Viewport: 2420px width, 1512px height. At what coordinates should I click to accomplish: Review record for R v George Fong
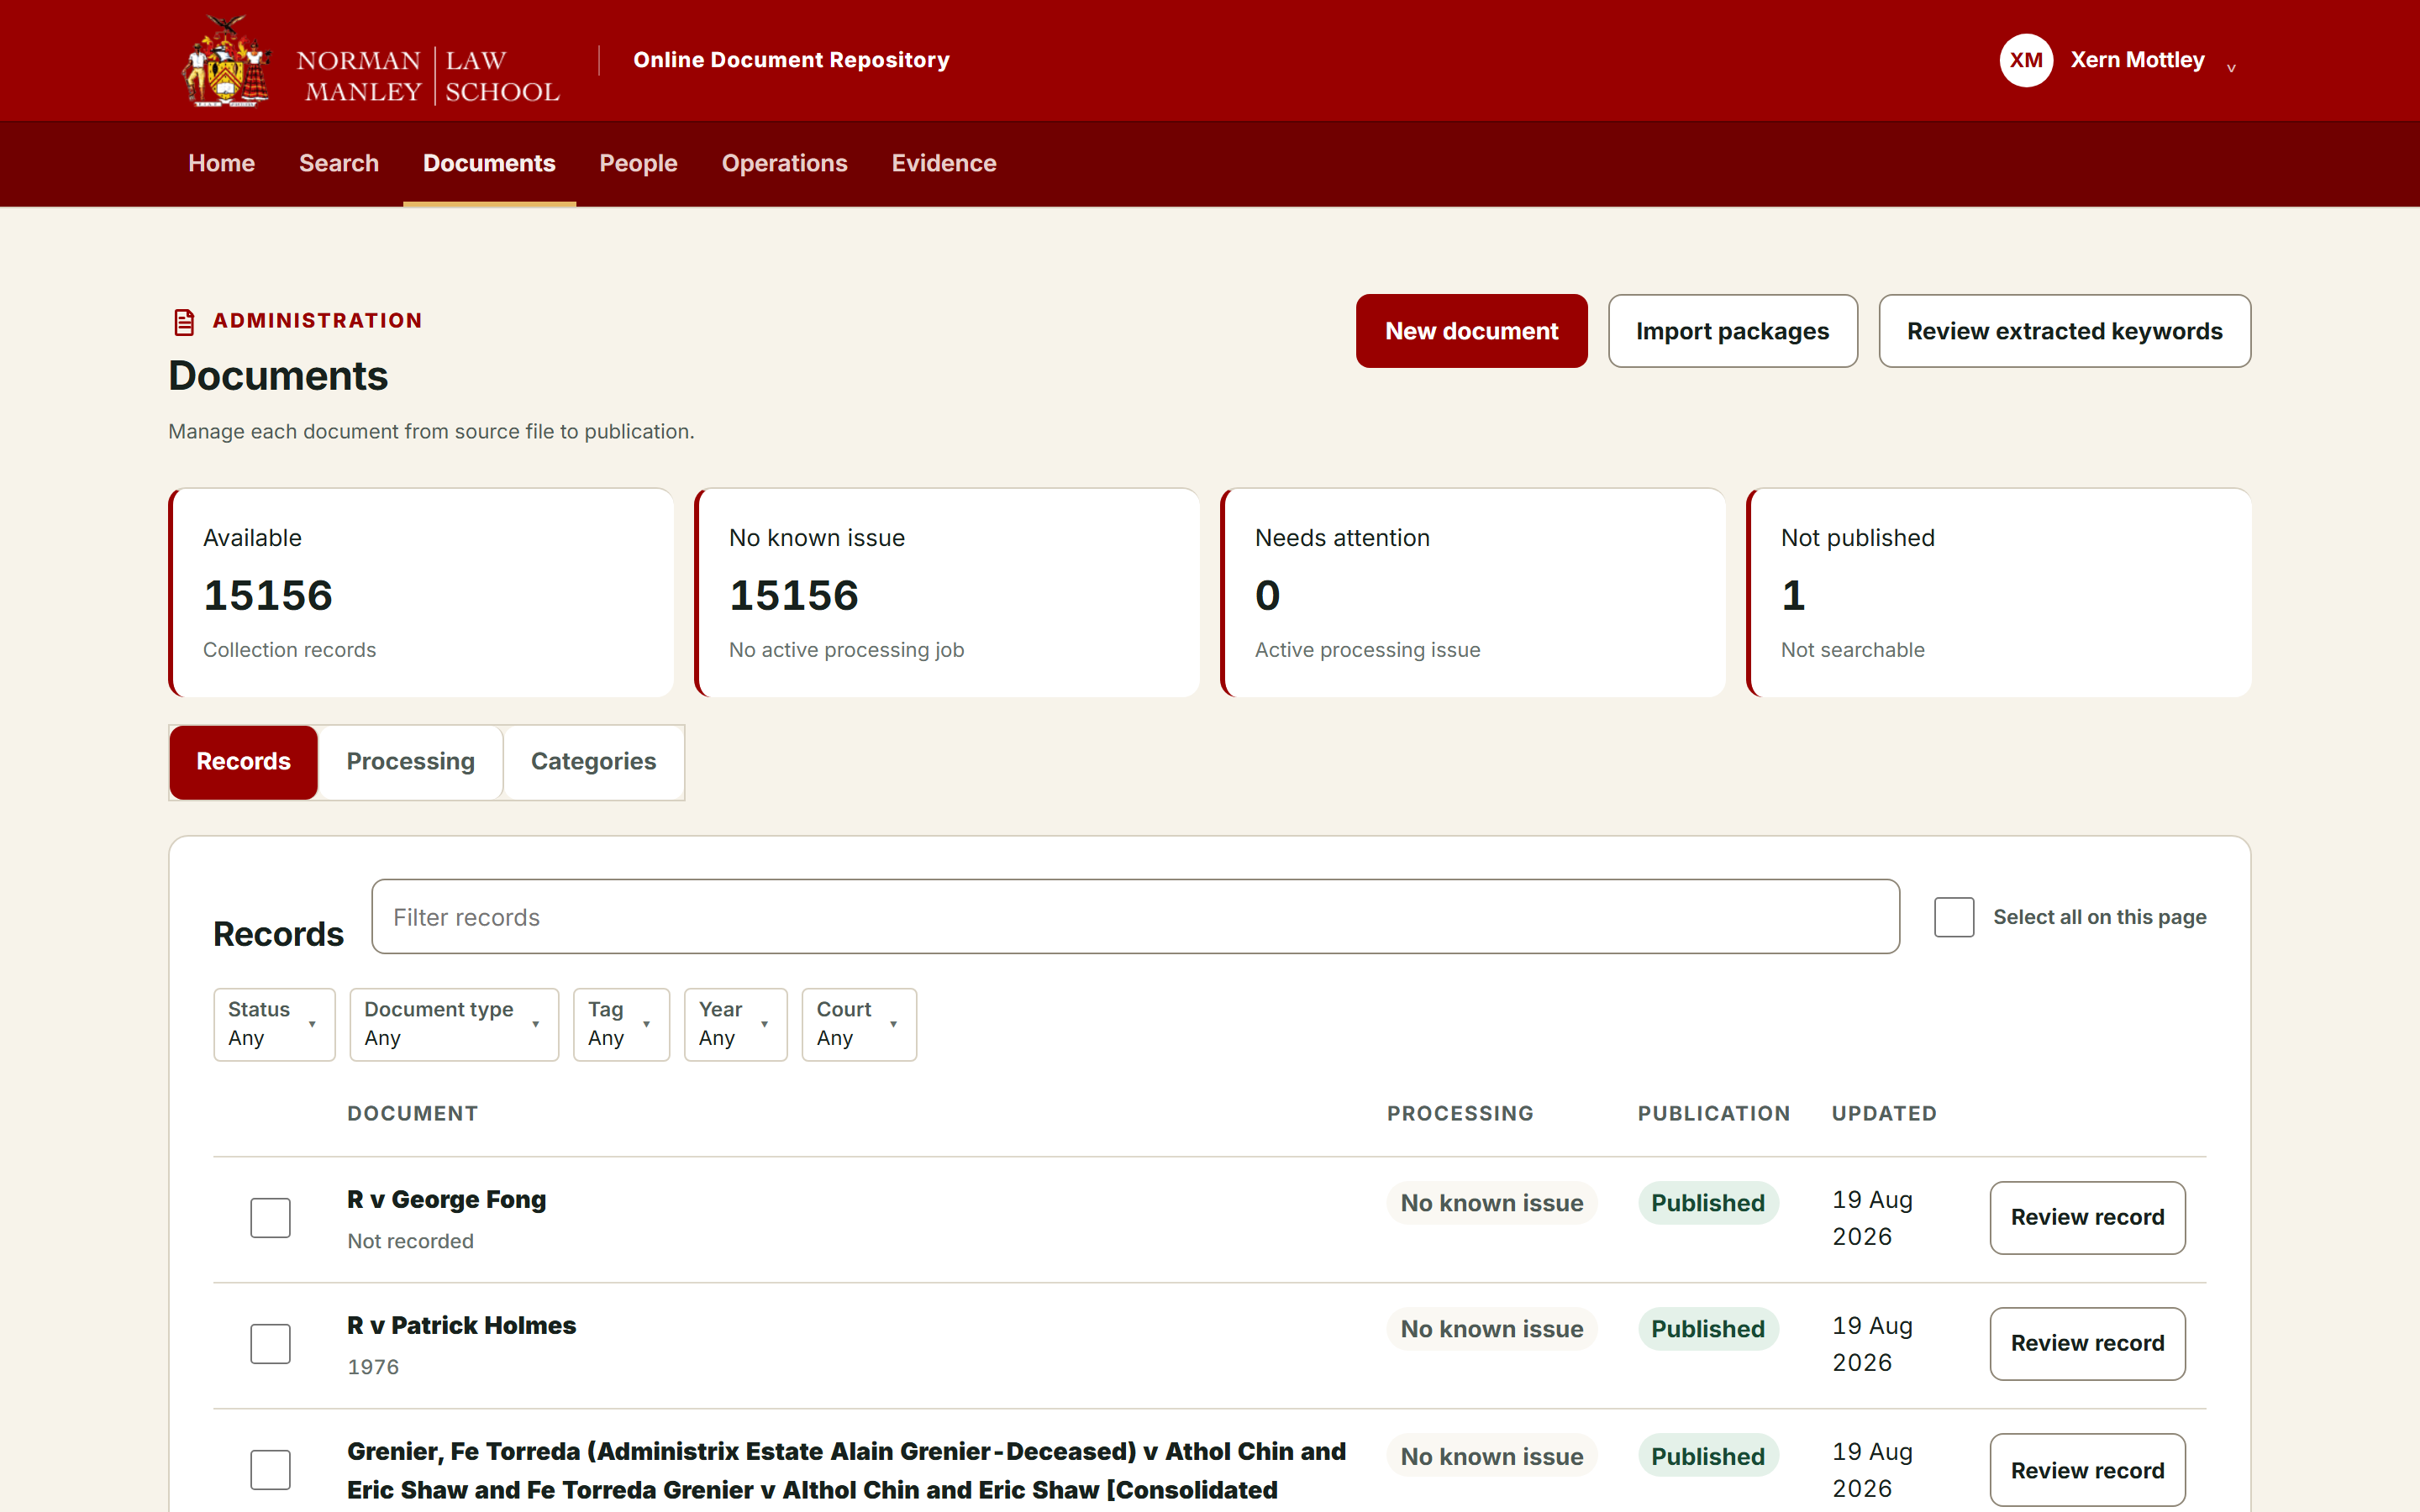[2087, 1218]
